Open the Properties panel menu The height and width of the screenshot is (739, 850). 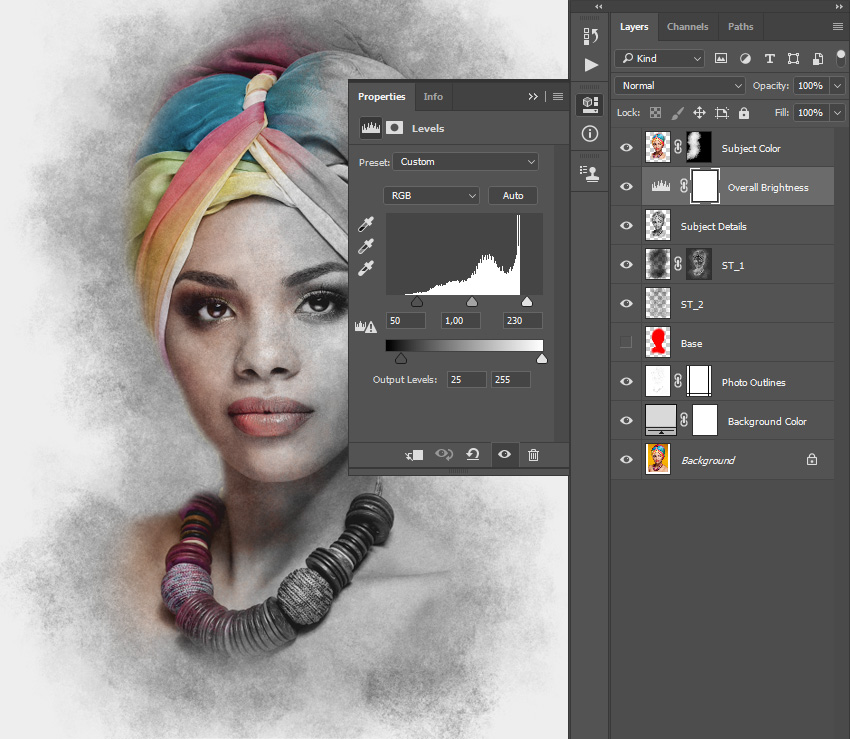coord(558,97)
